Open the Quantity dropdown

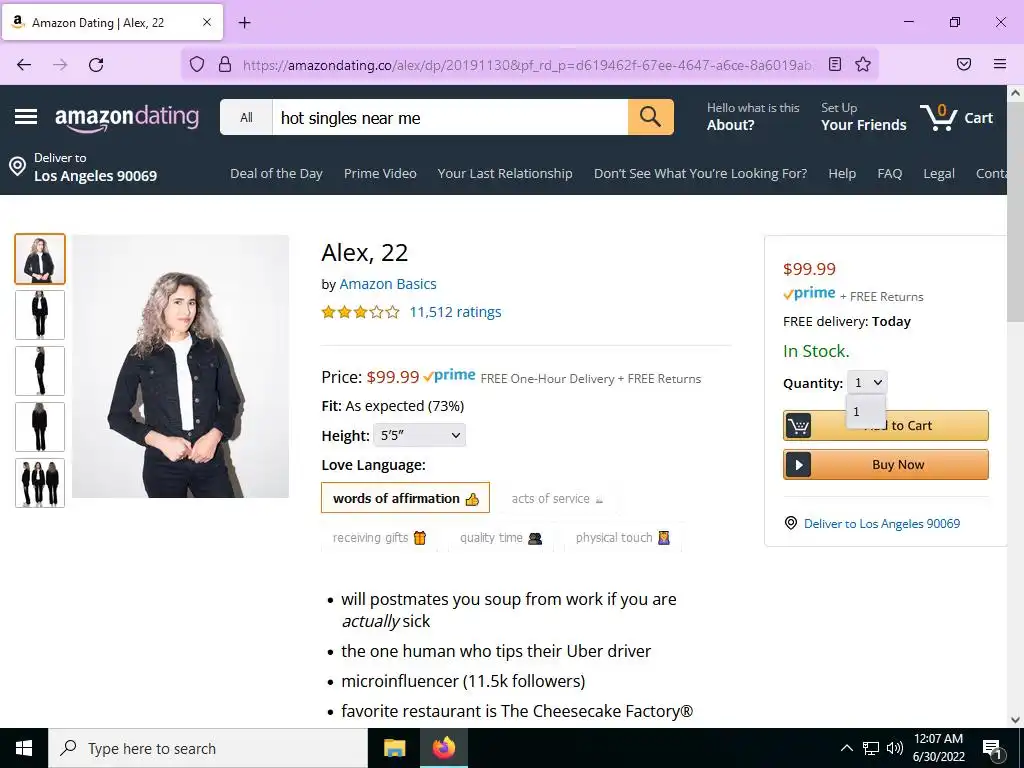point(867,383)
